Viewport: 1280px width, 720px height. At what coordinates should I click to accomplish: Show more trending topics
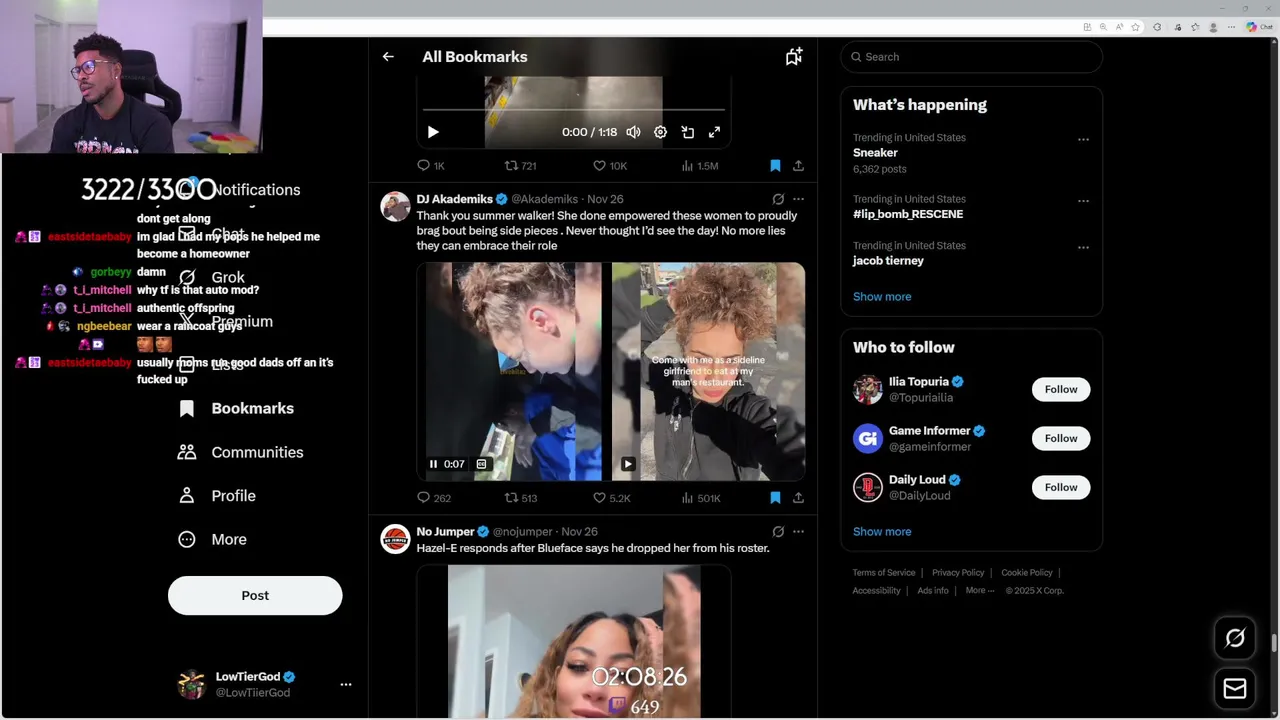point(882,297)
